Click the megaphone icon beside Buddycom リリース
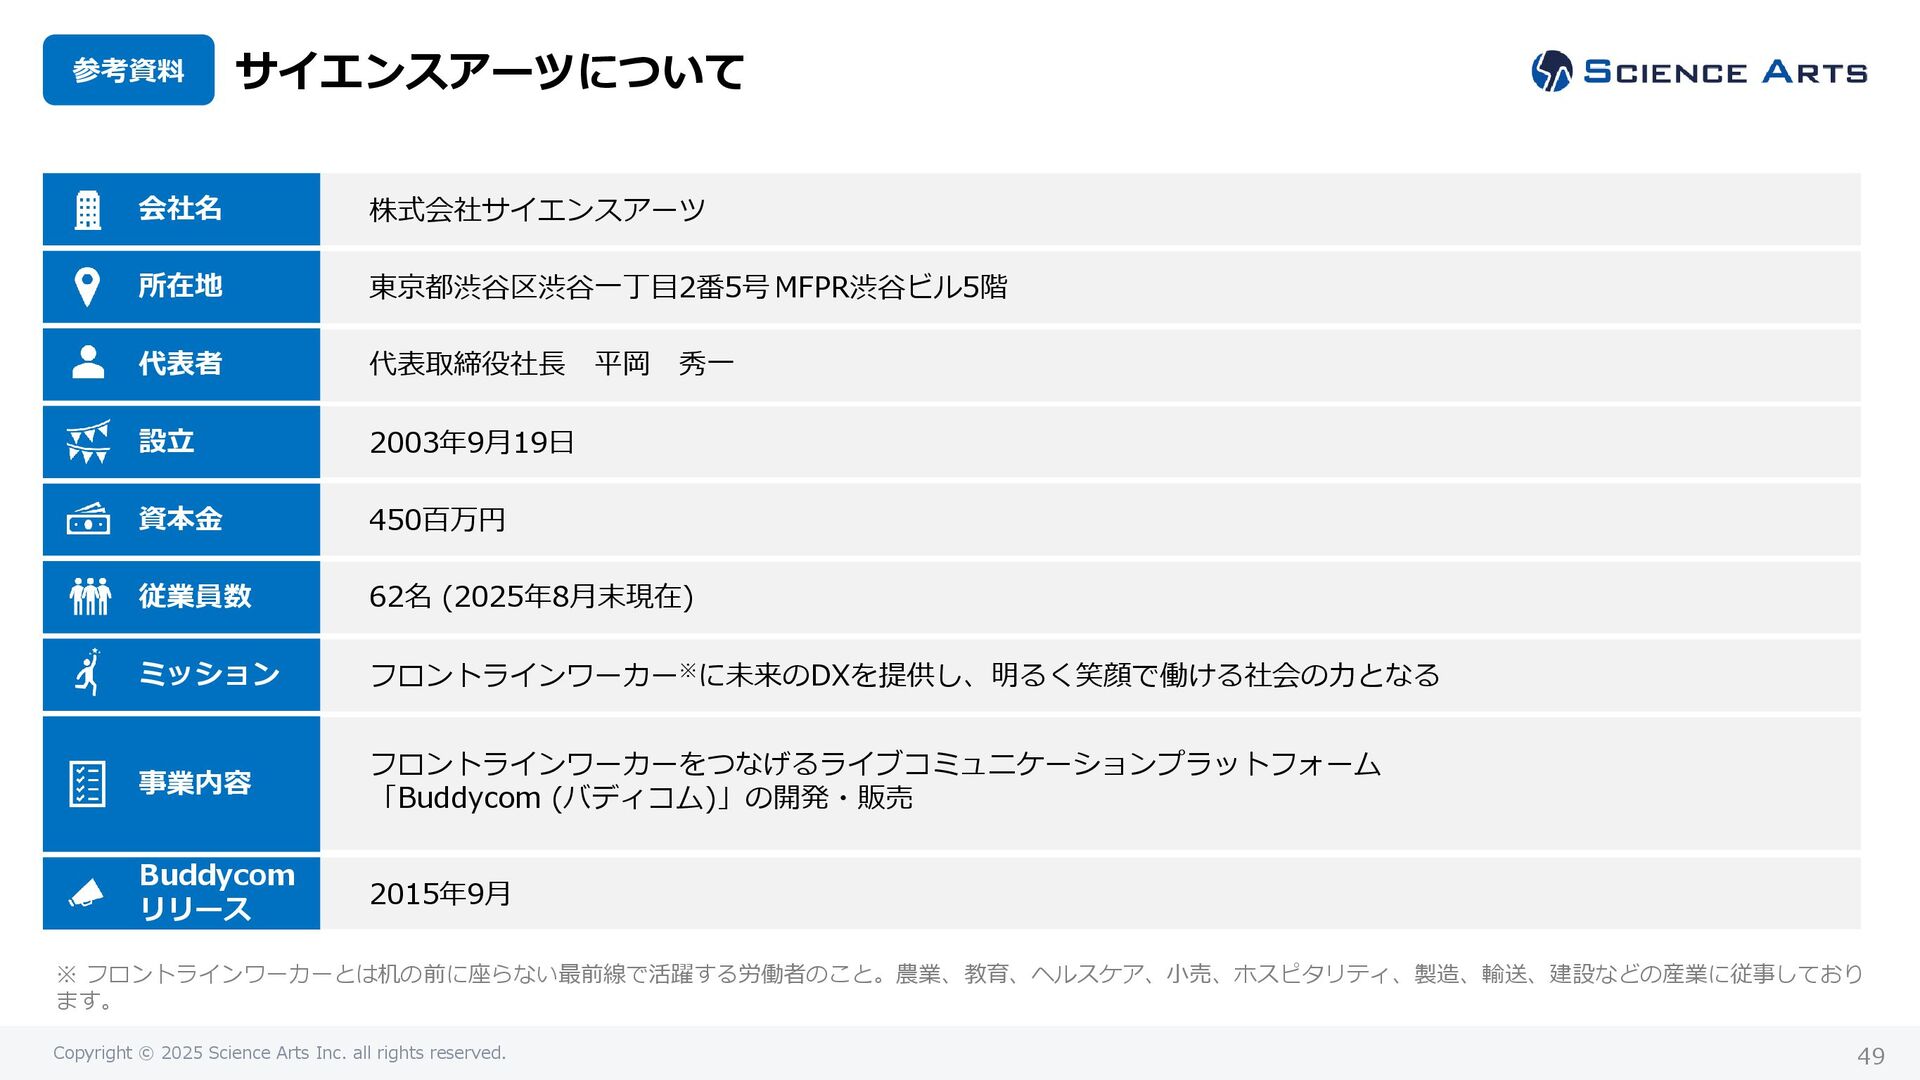This screenshot has height=1080, width=1920. [86, 893]
